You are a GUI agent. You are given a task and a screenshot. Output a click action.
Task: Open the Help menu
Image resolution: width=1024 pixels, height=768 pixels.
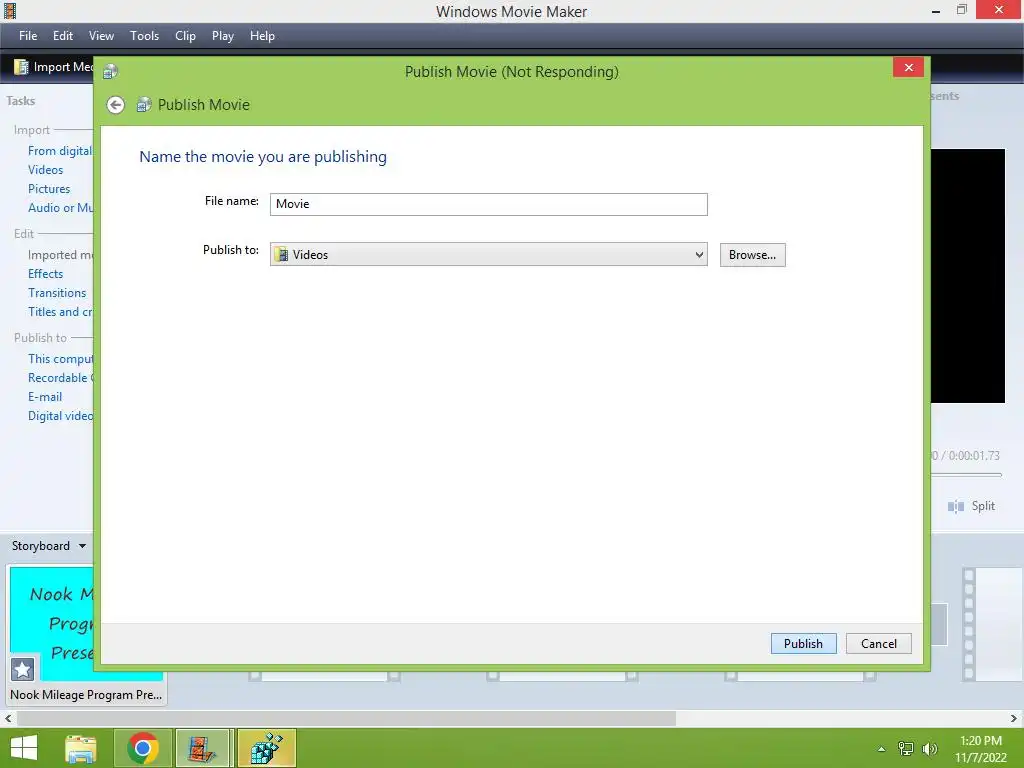(x=262, y=36)
